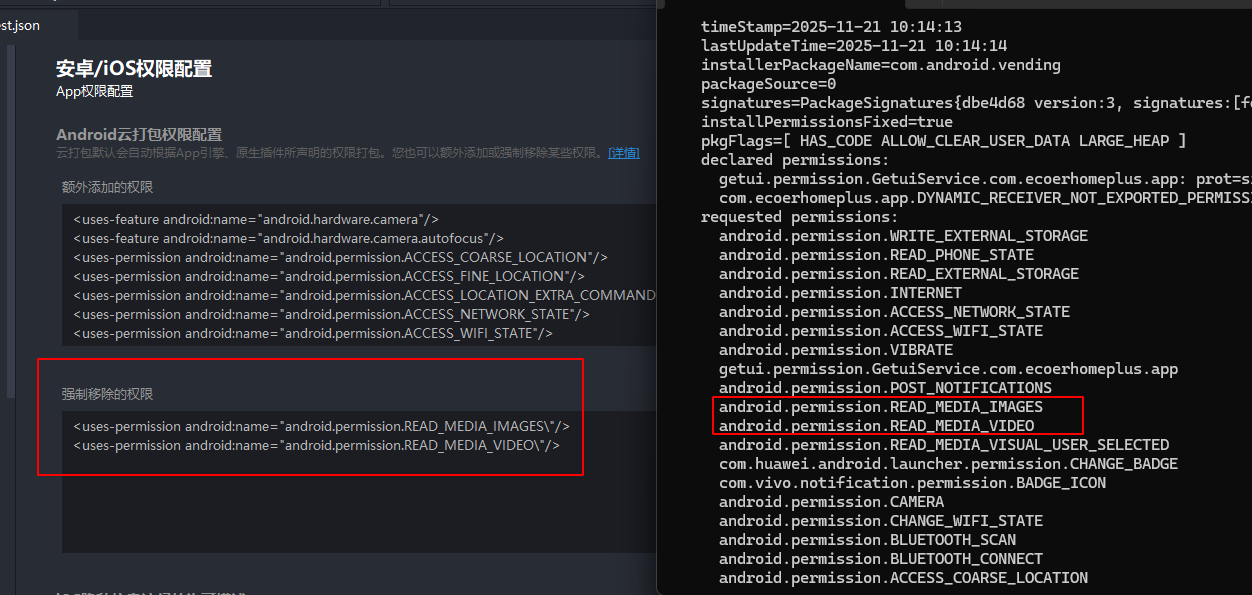
Task: Click the 安卓/iOS权限配置 heading
Action: coord(134,69)
